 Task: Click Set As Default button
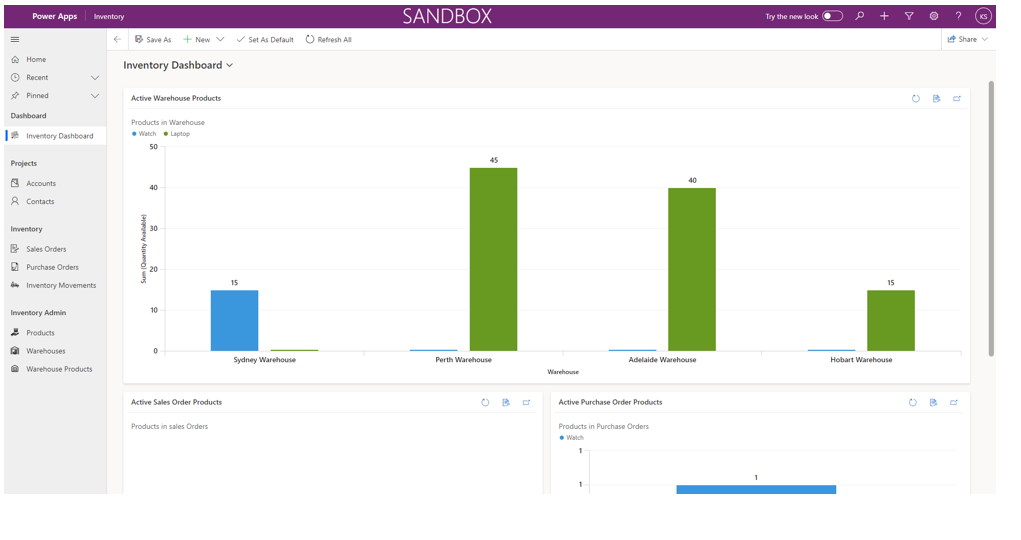point(265,40)
